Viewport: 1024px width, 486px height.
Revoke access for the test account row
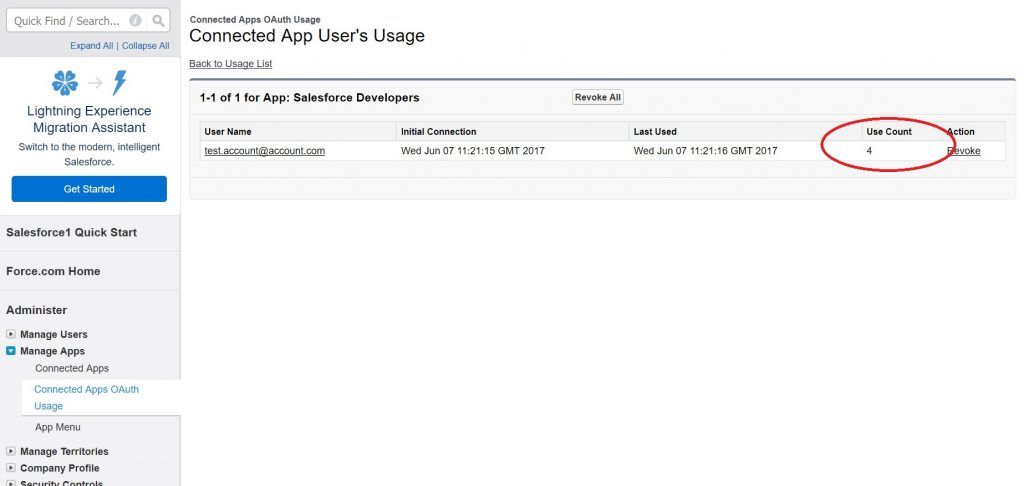point(964,151)
